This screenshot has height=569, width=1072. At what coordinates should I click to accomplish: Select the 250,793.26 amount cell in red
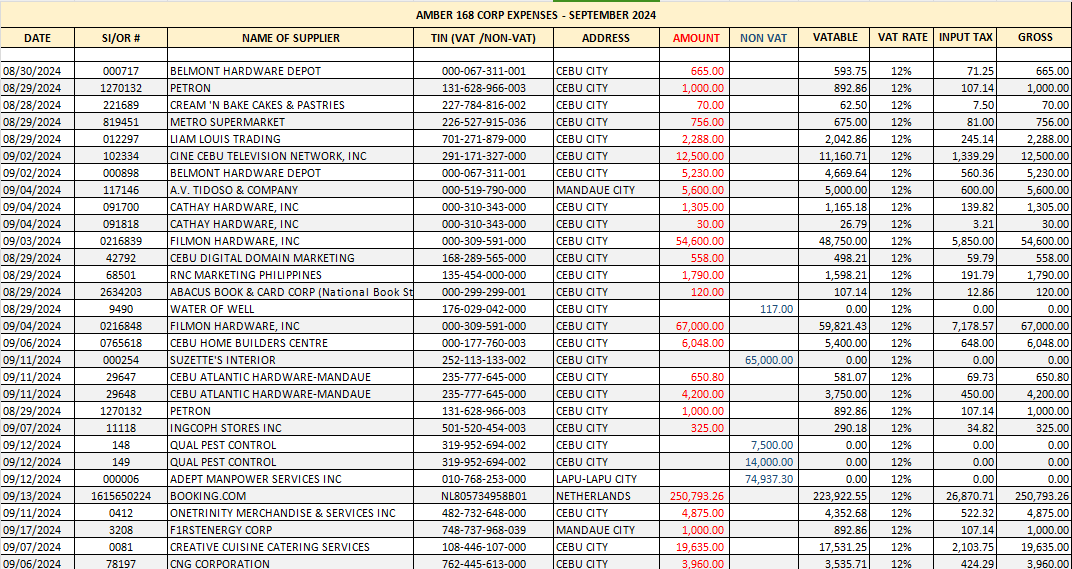696,497
